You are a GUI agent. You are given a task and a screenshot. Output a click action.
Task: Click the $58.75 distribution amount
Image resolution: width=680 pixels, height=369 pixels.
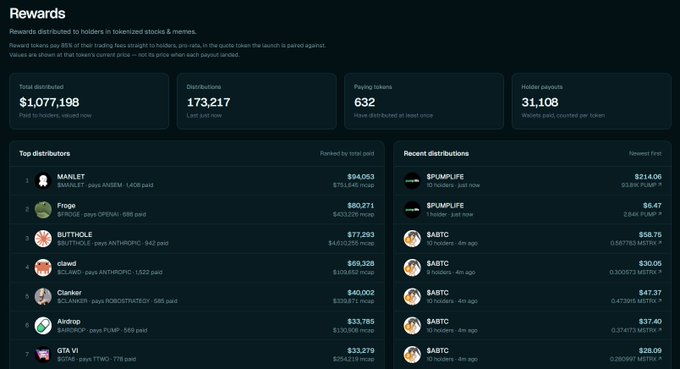tap(650, 235)
